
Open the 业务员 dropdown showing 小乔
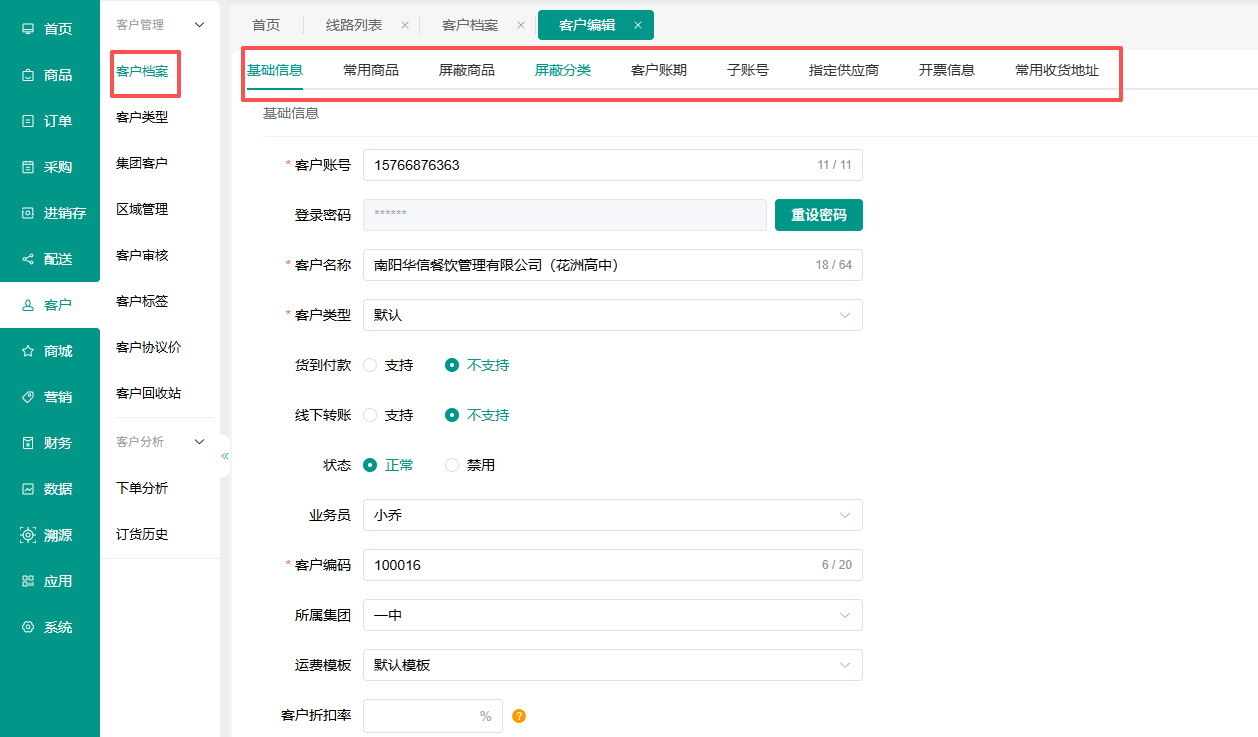tap(612, 515)
